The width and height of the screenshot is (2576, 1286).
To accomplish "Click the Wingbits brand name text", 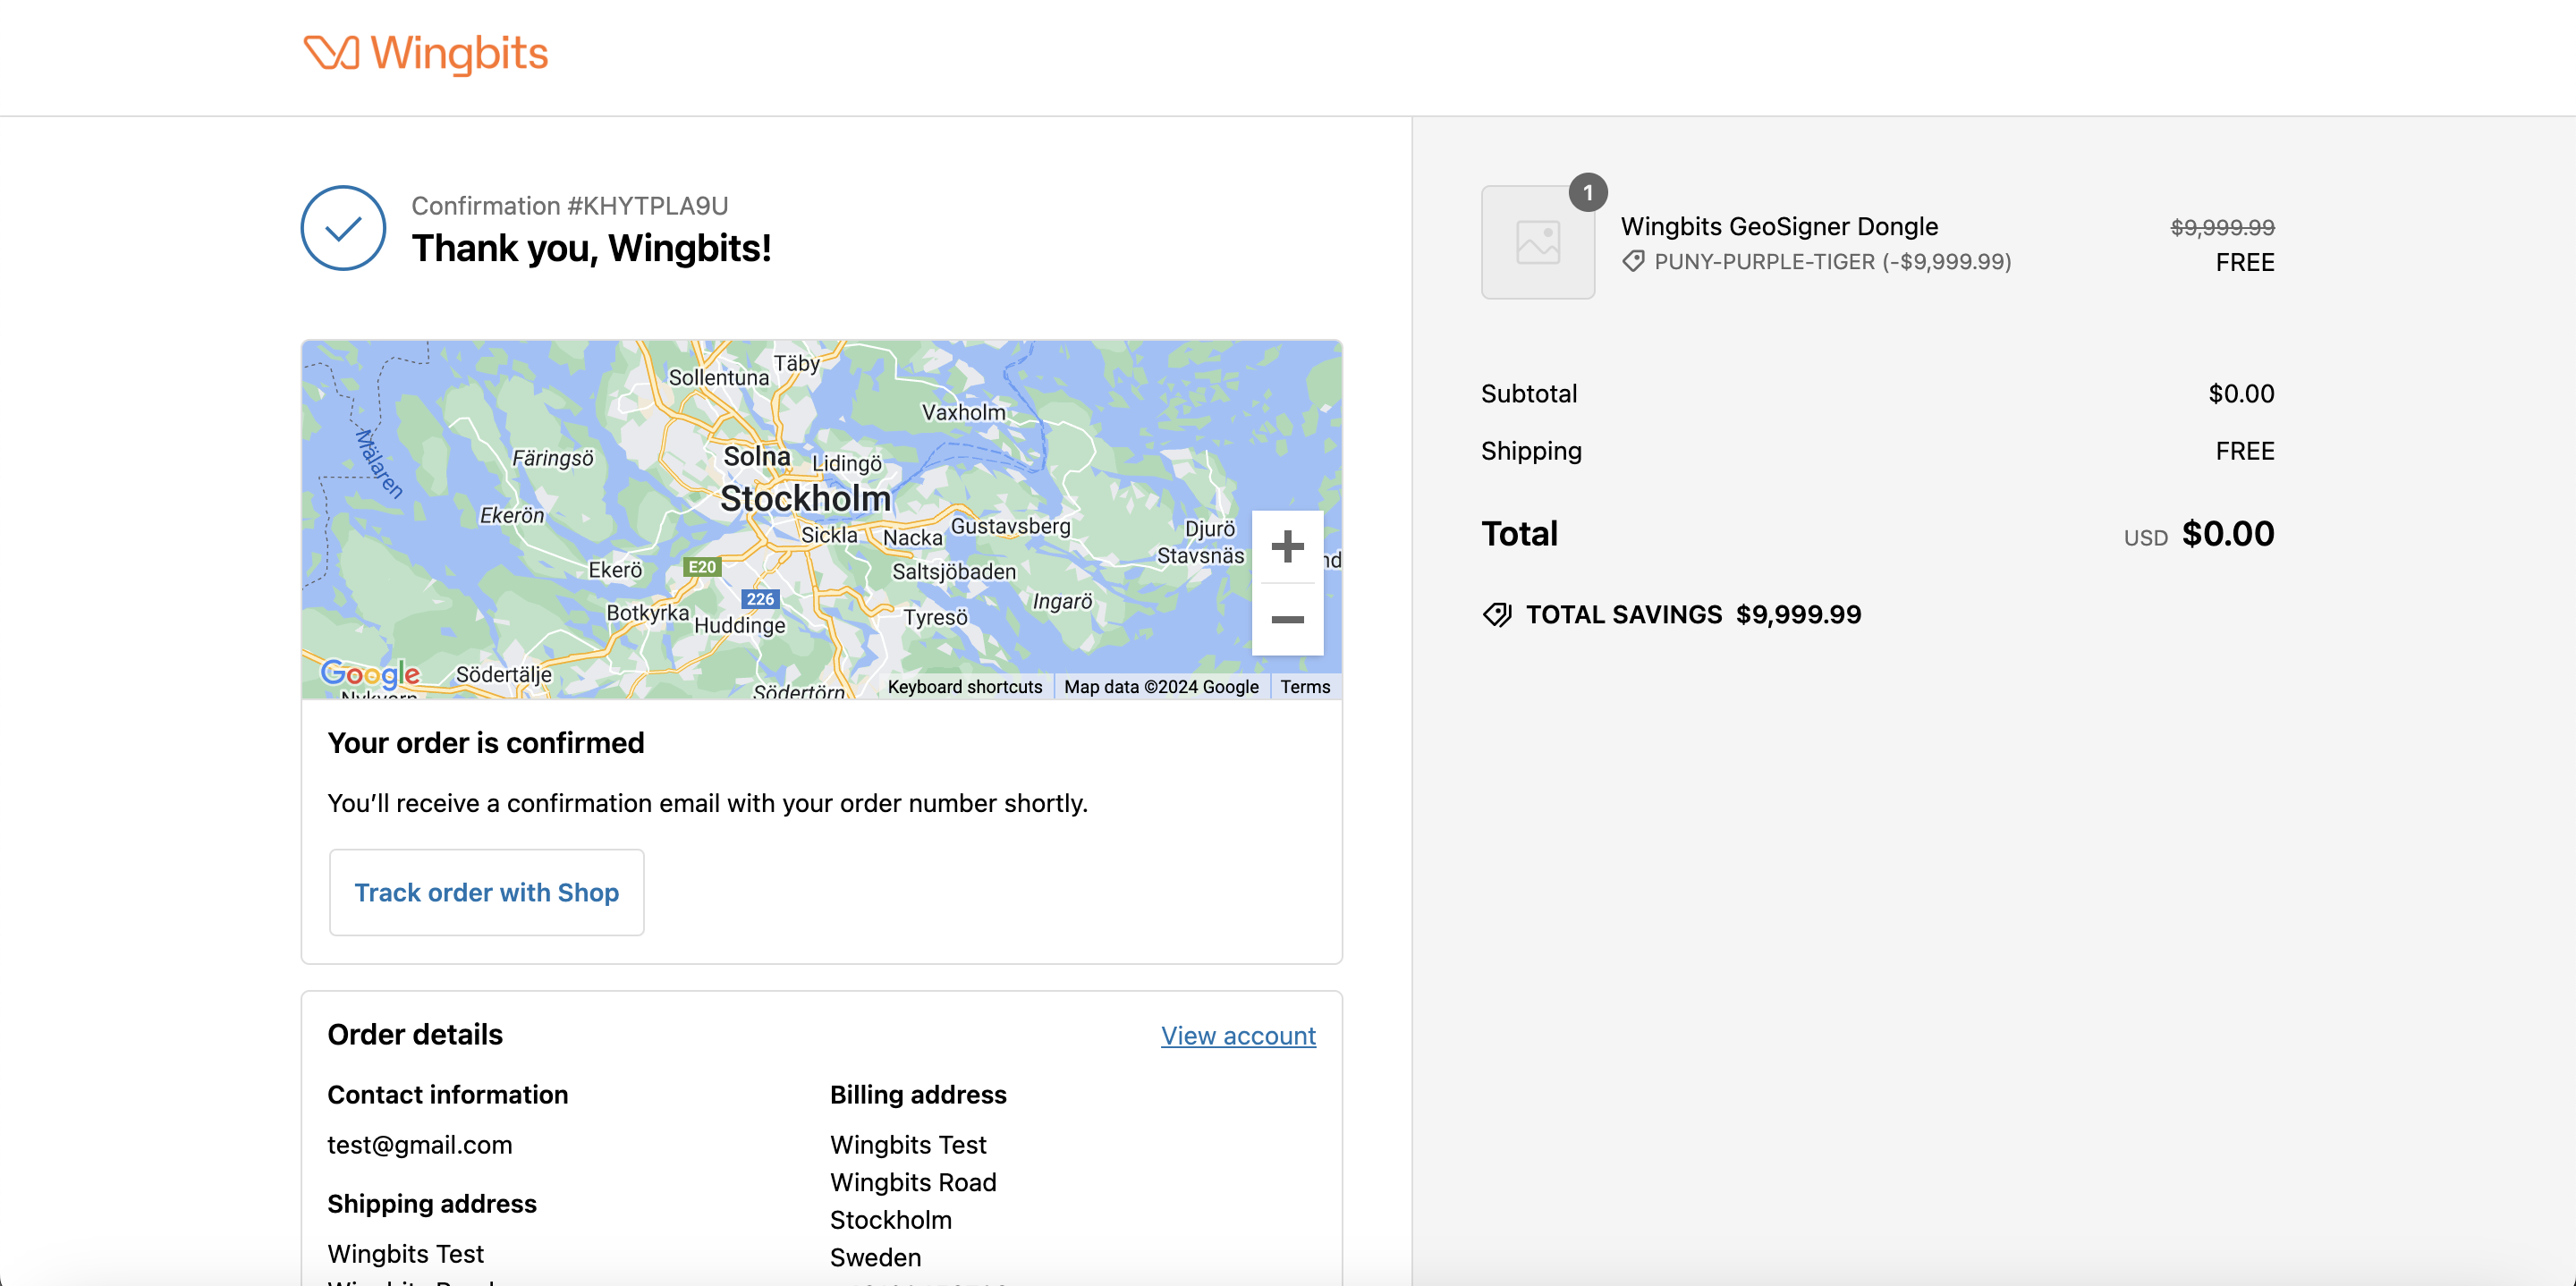I will click(459, 53).
